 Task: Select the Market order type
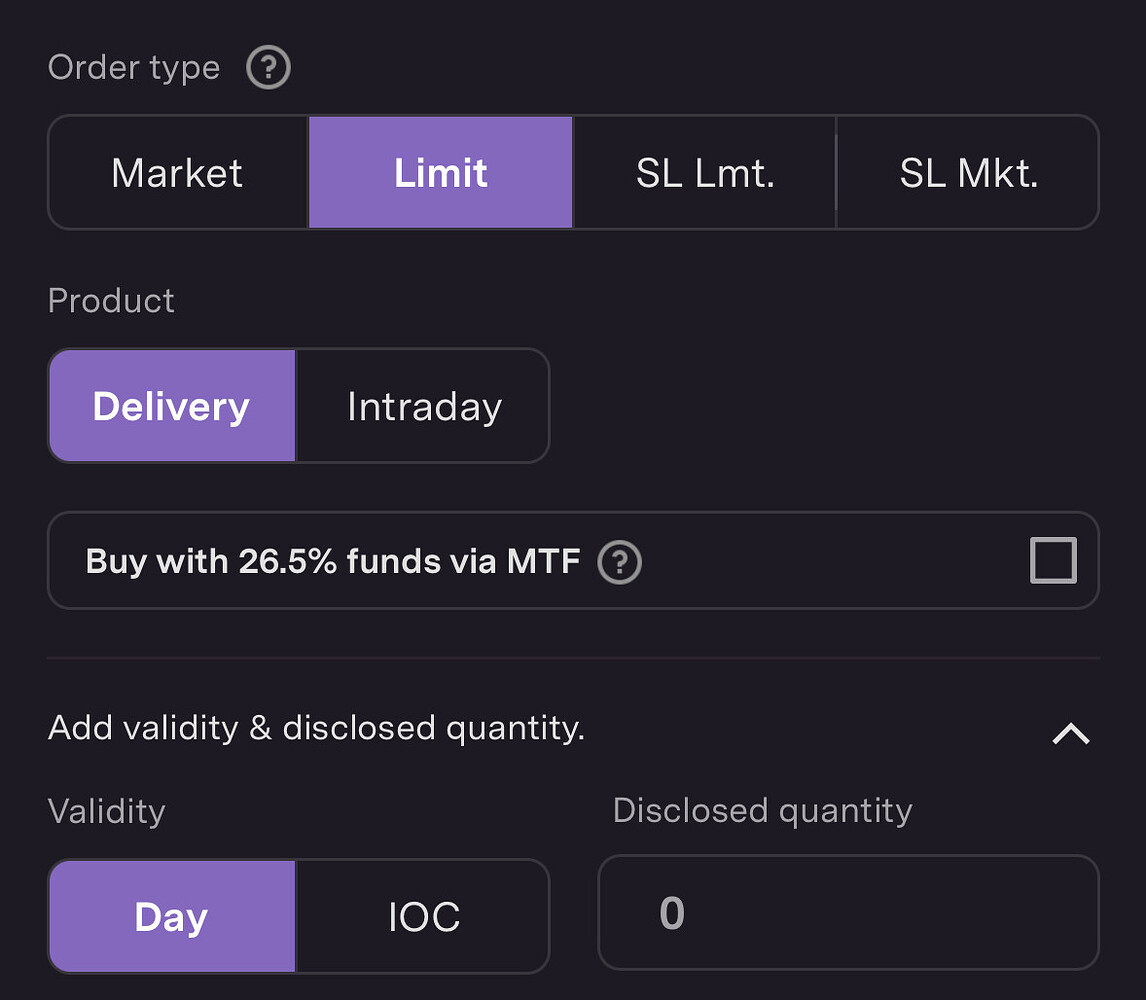coord(176,172)
